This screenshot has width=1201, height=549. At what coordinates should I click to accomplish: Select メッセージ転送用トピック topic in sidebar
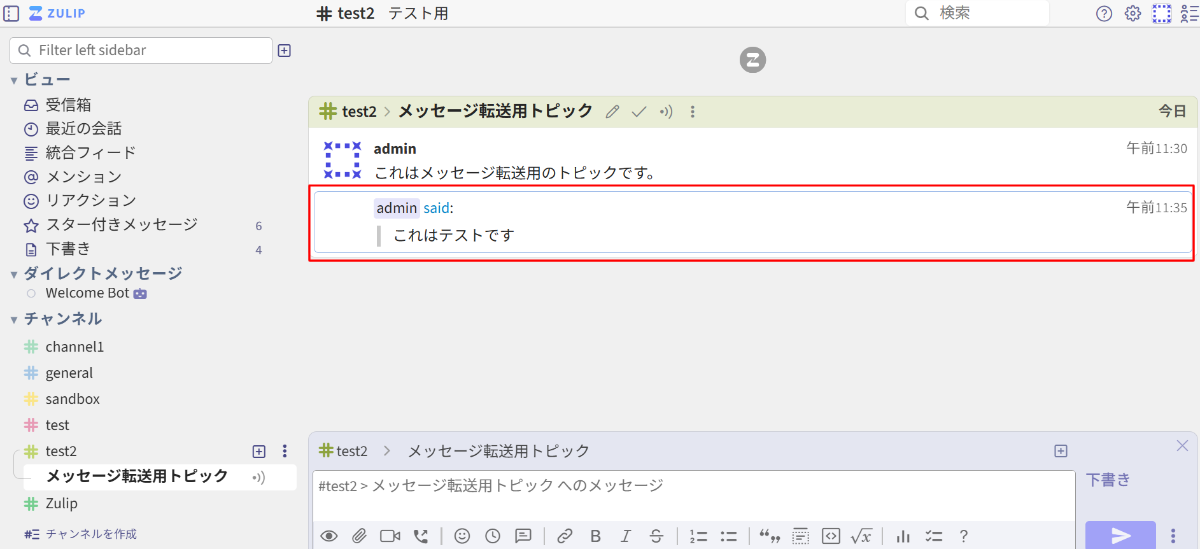[x=137, y=476]
